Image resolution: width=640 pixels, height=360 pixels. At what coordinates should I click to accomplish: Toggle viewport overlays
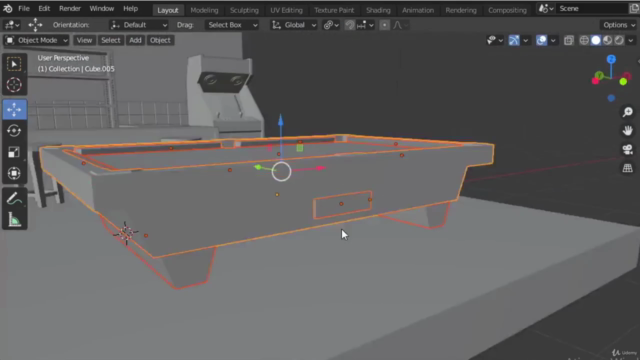[541, 40]
